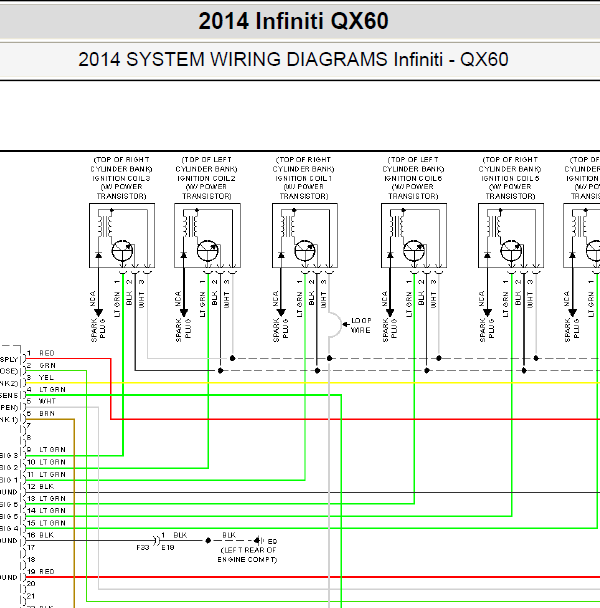
Task: Click pin label "13 LT GRN"
Action: click(46, 498)
